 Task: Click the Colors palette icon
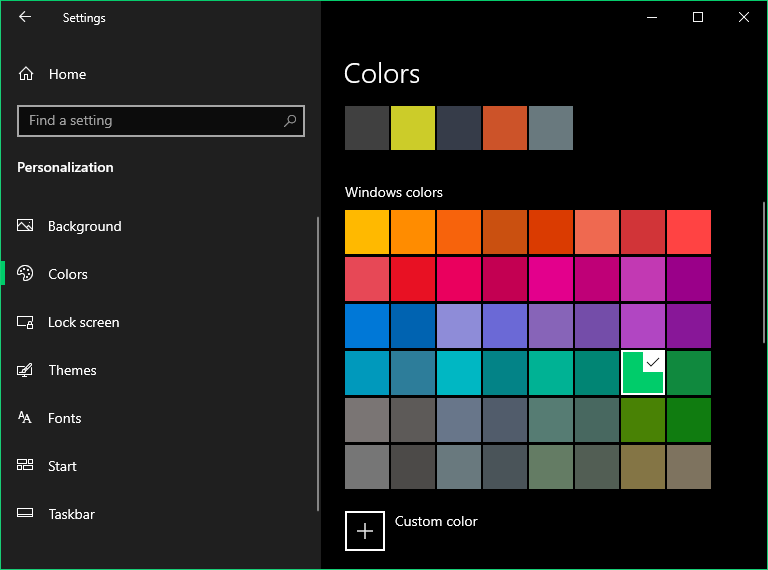26,274
